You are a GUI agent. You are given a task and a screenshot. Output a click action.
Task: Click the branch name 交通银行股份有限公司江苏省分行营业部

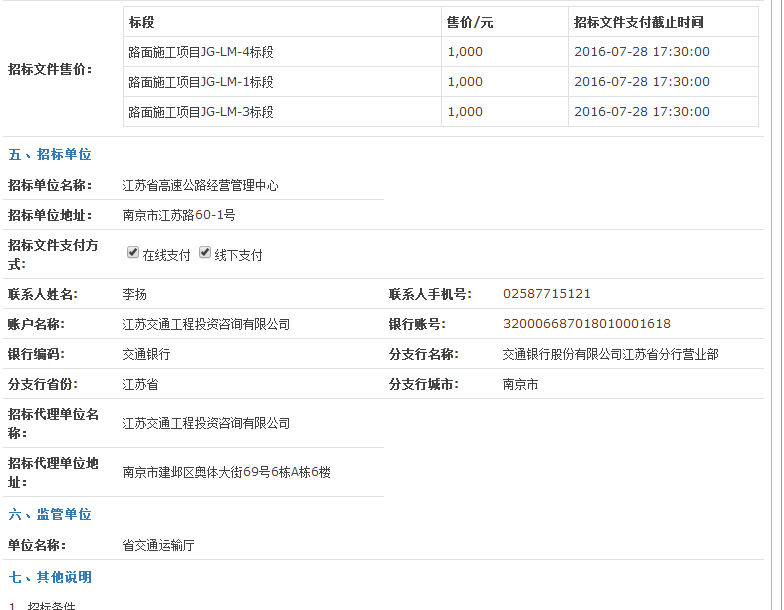tap(610, 354)
